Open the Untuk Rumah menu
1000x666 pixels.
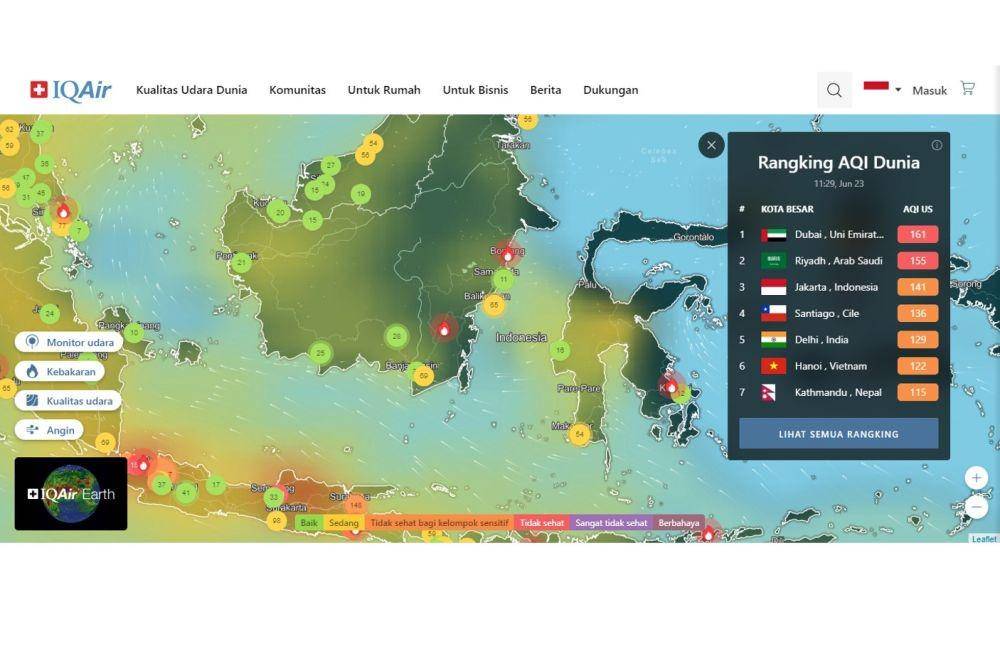[x=384, y=90]
